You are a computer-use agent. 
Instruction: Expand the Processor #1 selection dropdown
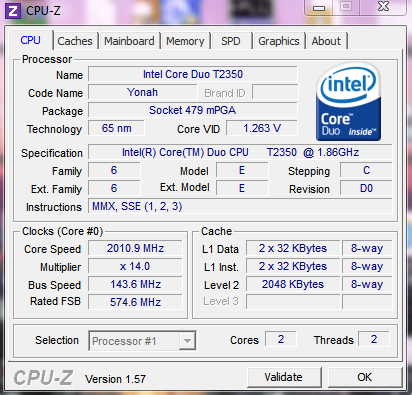[187, 341]
